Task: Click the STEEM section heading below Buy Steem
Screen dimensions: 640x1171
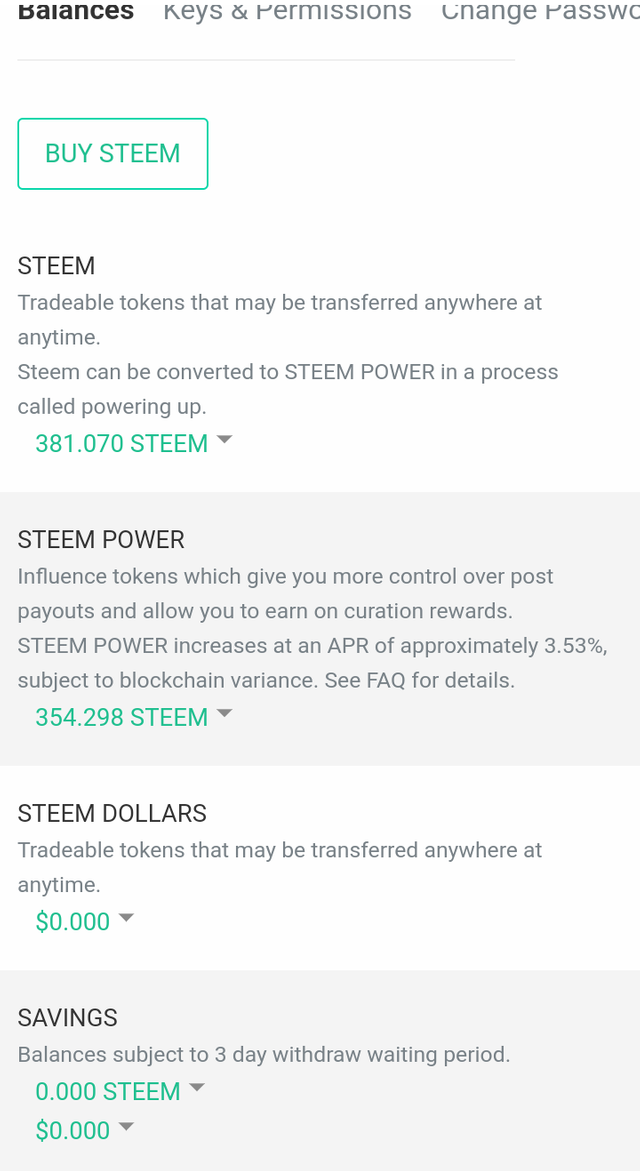Action: click(x=56, y=266)
